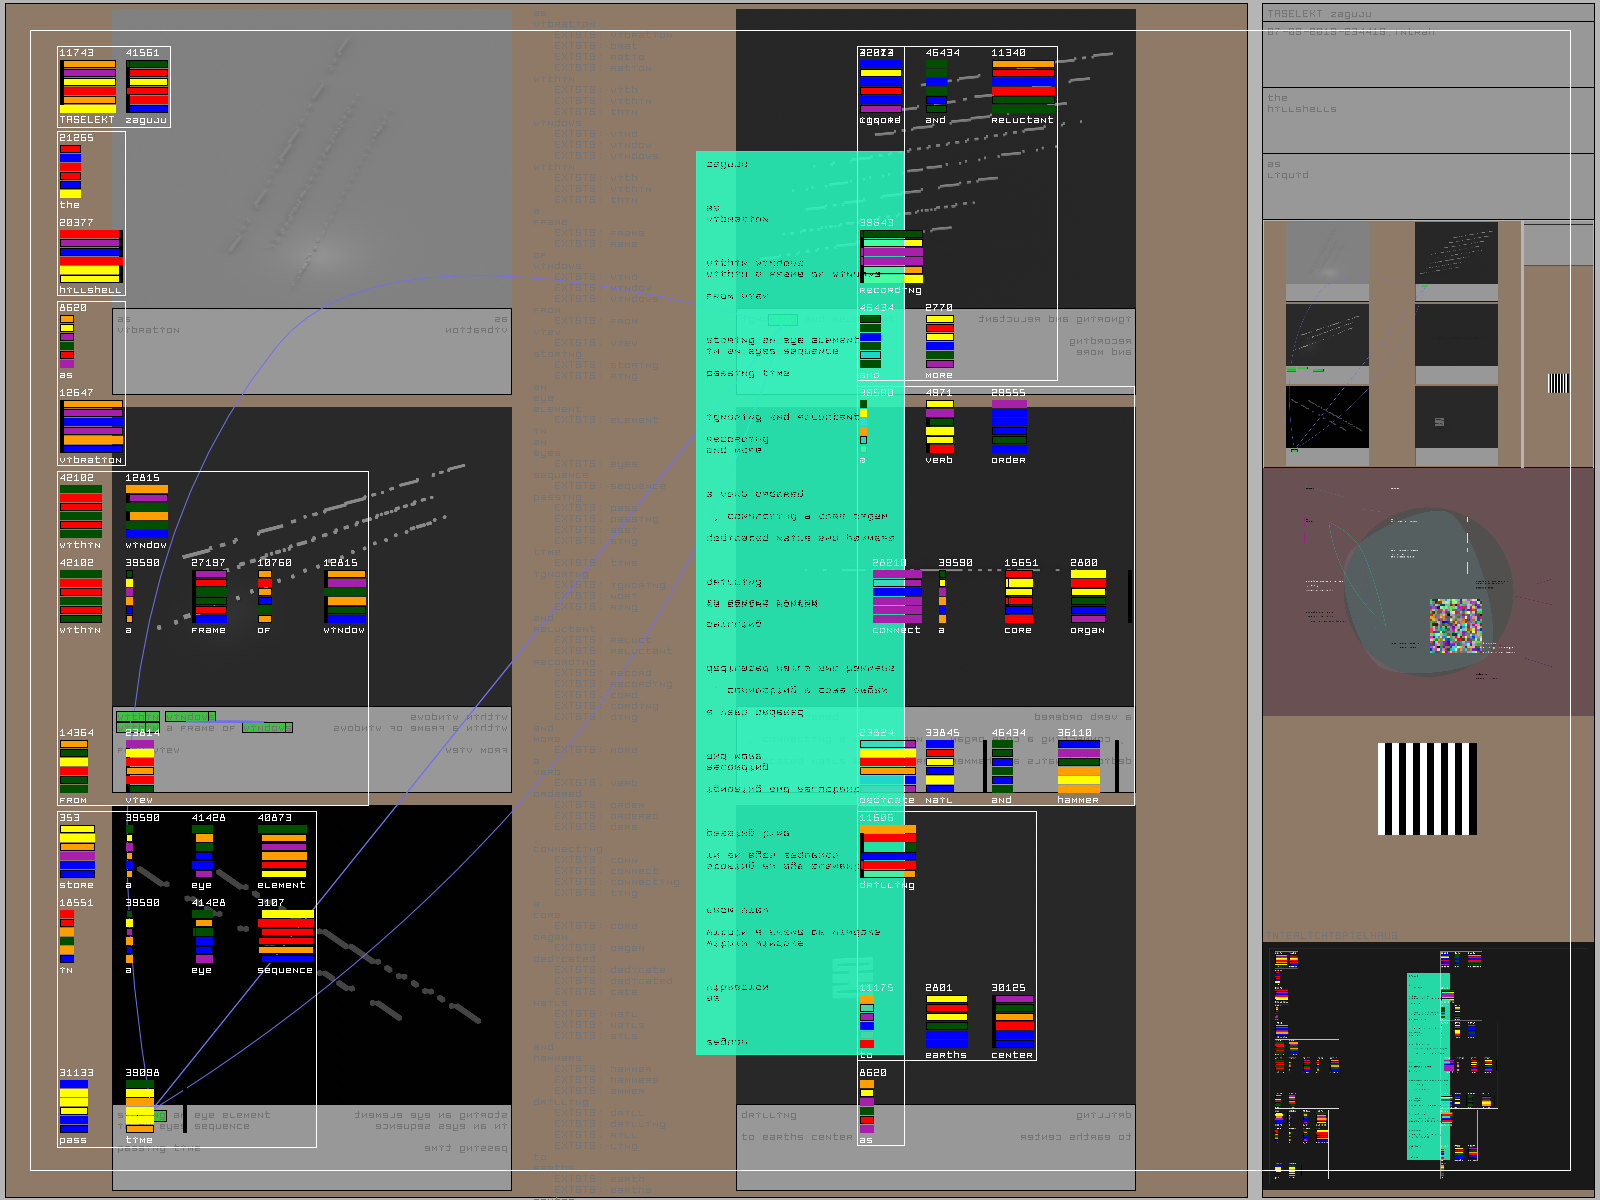Image resolution: width=1600 pixels, height=1200 pixels.
Task: Click the 'core' glyph numbered 15651
Action: click(1019, 597)
